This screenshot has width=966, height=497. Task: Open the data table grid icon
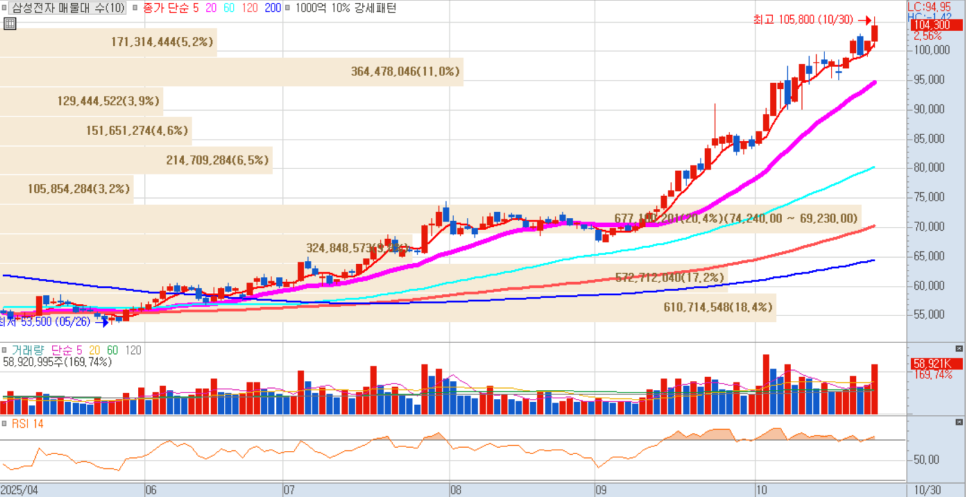tap(9, 24)
